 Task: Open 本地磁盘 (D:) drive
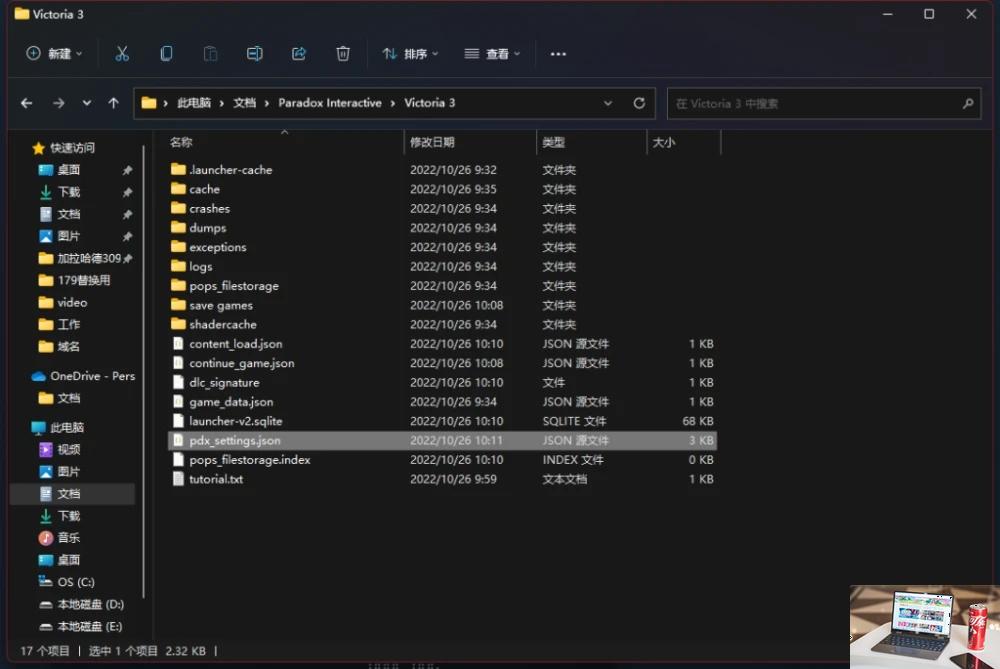[x=90, y=604]
